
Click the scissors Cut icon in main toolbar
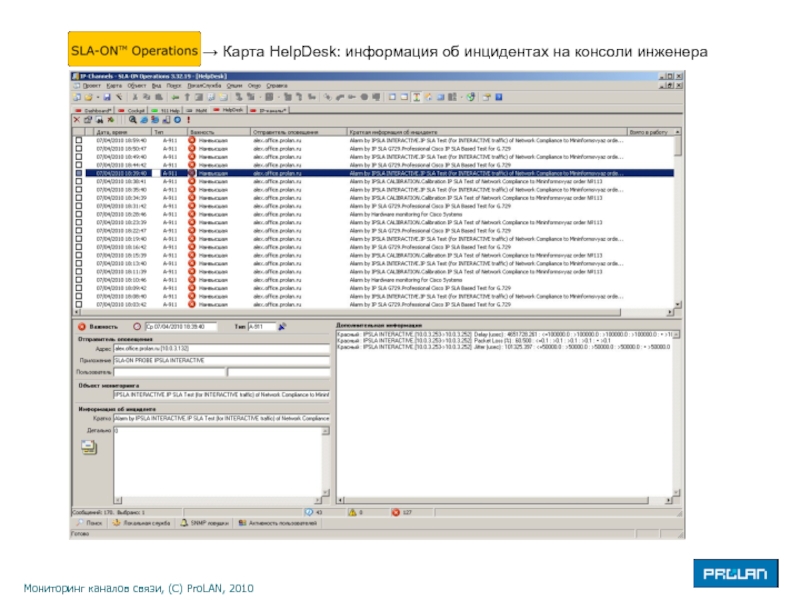click(x=133, y=97)
